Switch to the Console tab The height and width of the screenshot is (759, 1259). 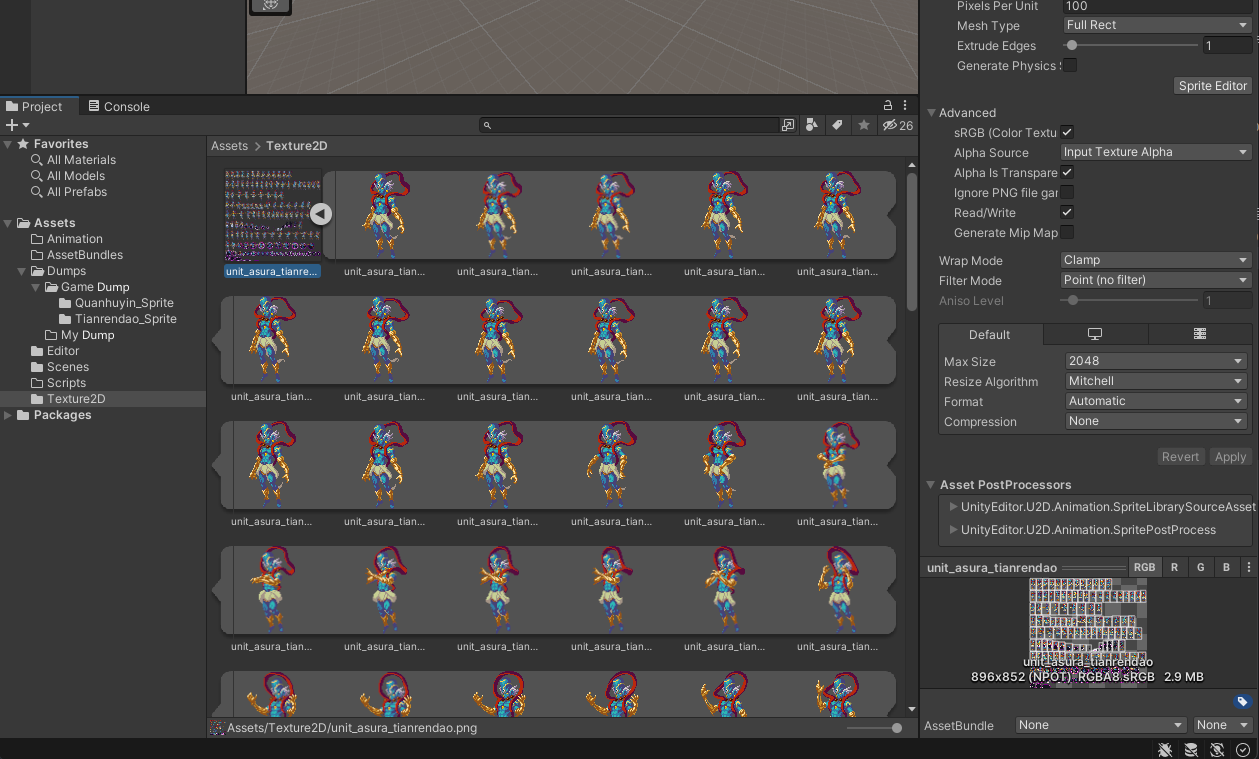[119, 106]
